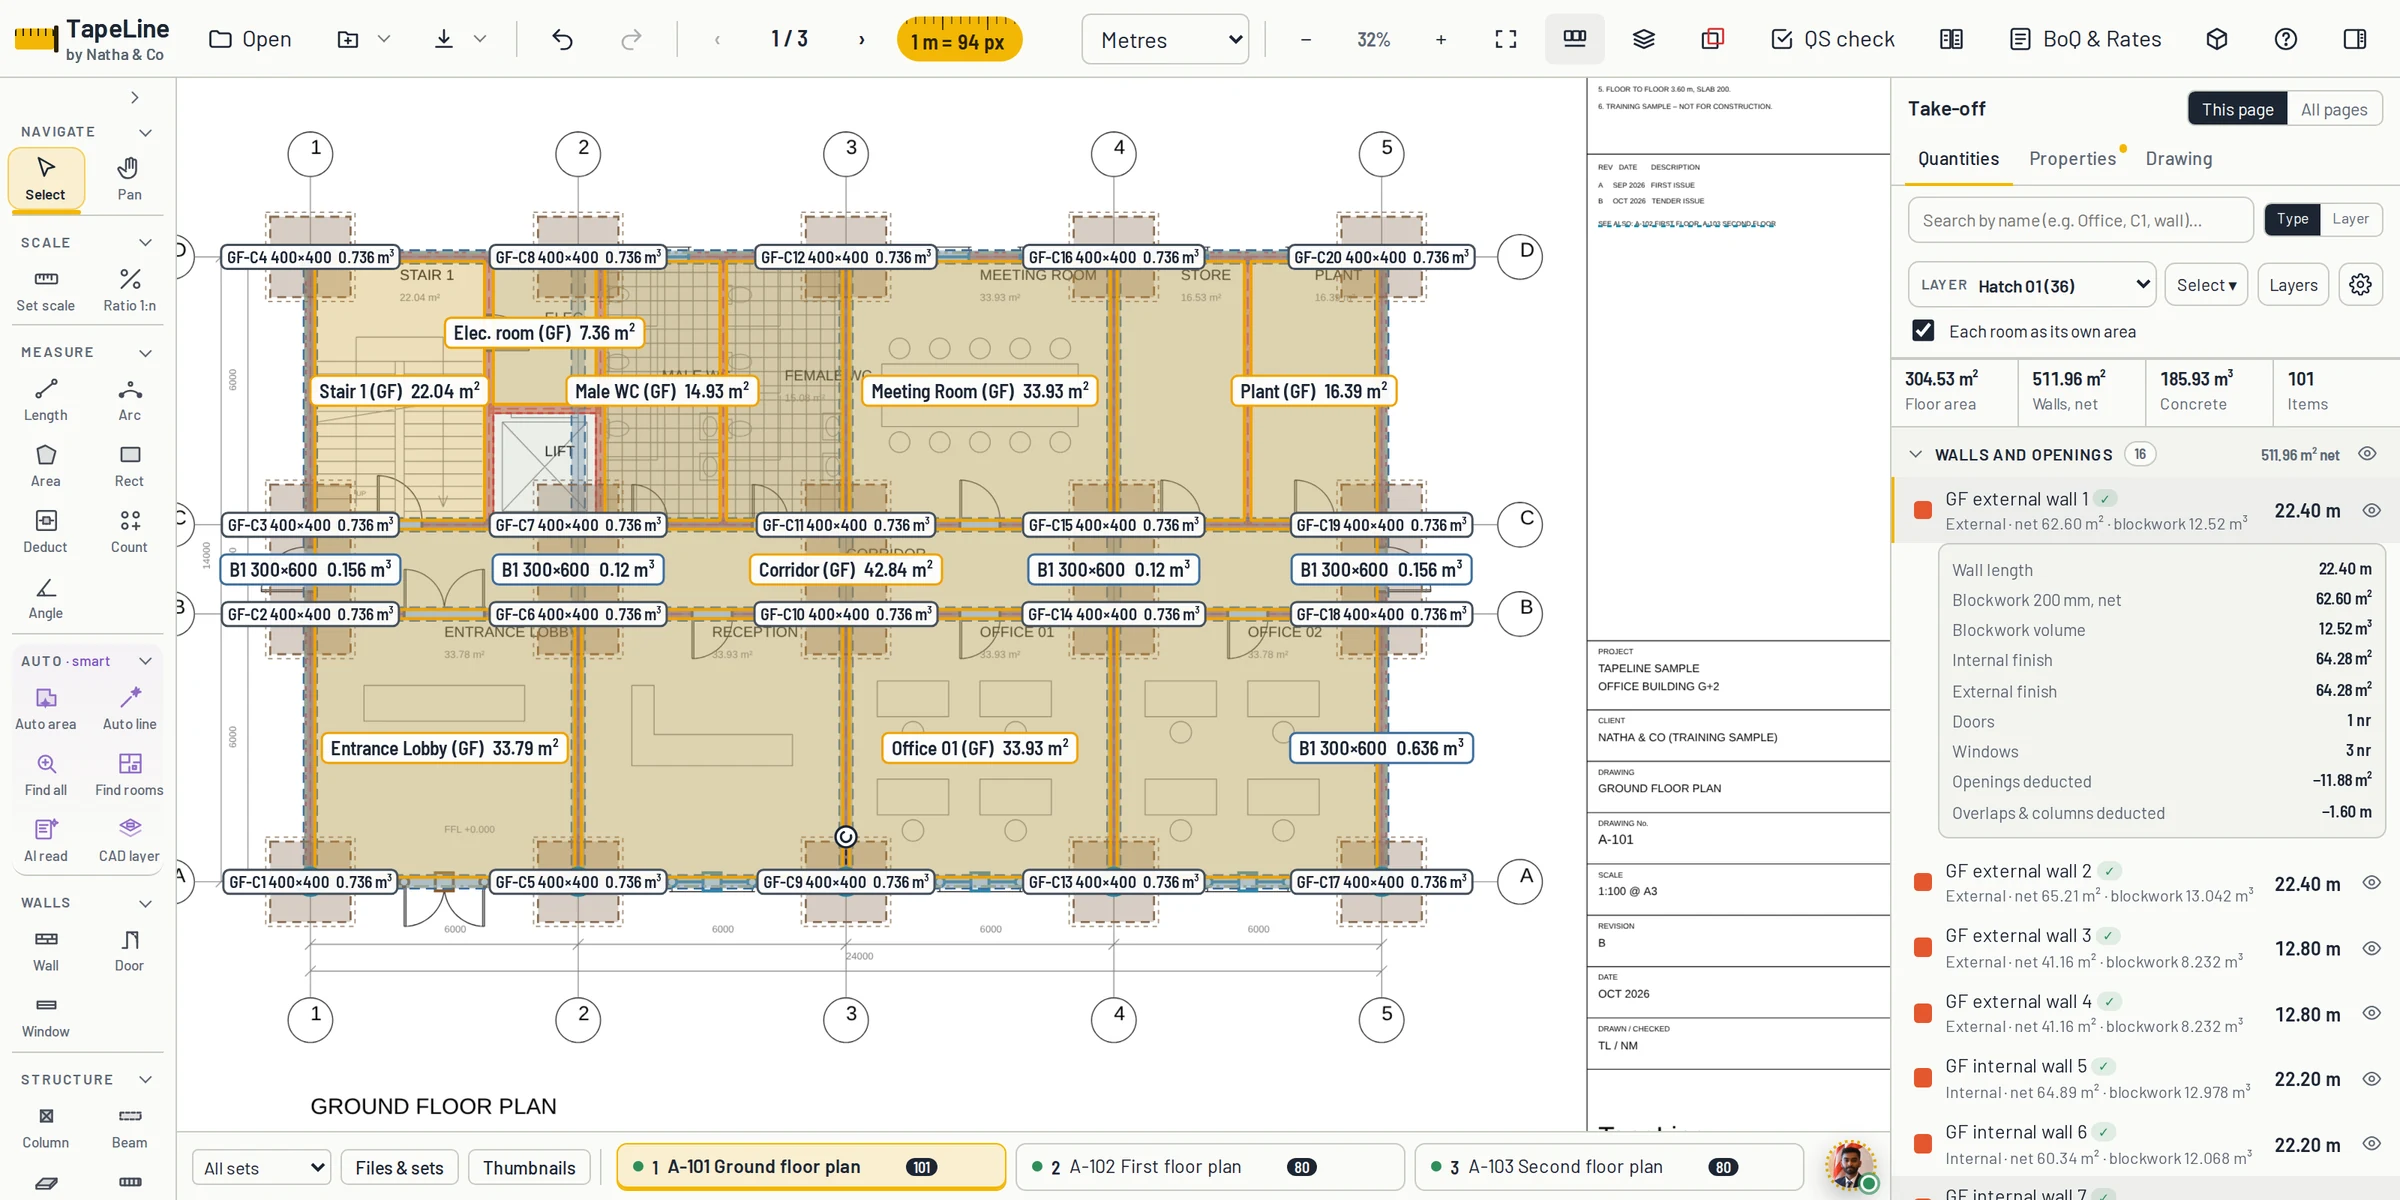Open the Quantities tab

point(1958,159)
